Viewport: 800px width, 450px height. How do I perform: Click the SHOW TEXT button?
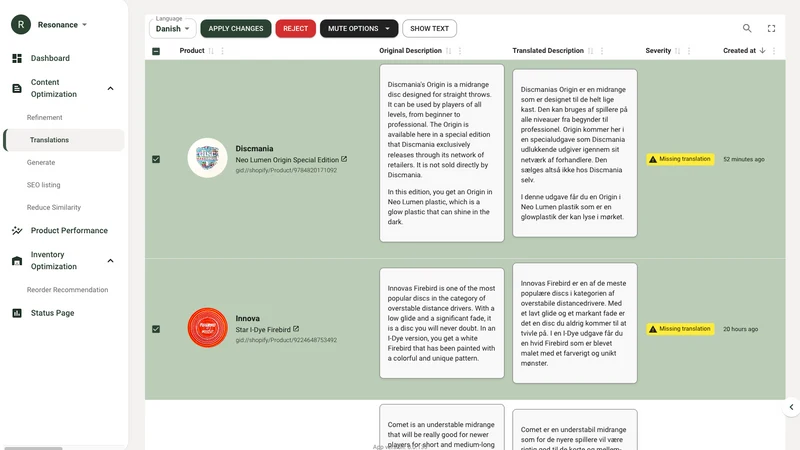429,29
